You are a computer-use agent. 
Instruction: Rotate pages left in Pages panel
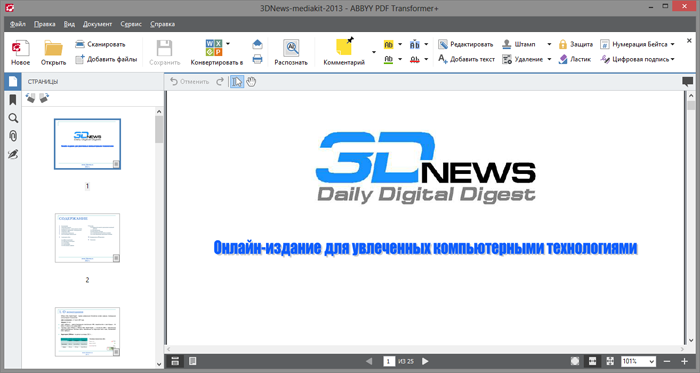point(30,98)
